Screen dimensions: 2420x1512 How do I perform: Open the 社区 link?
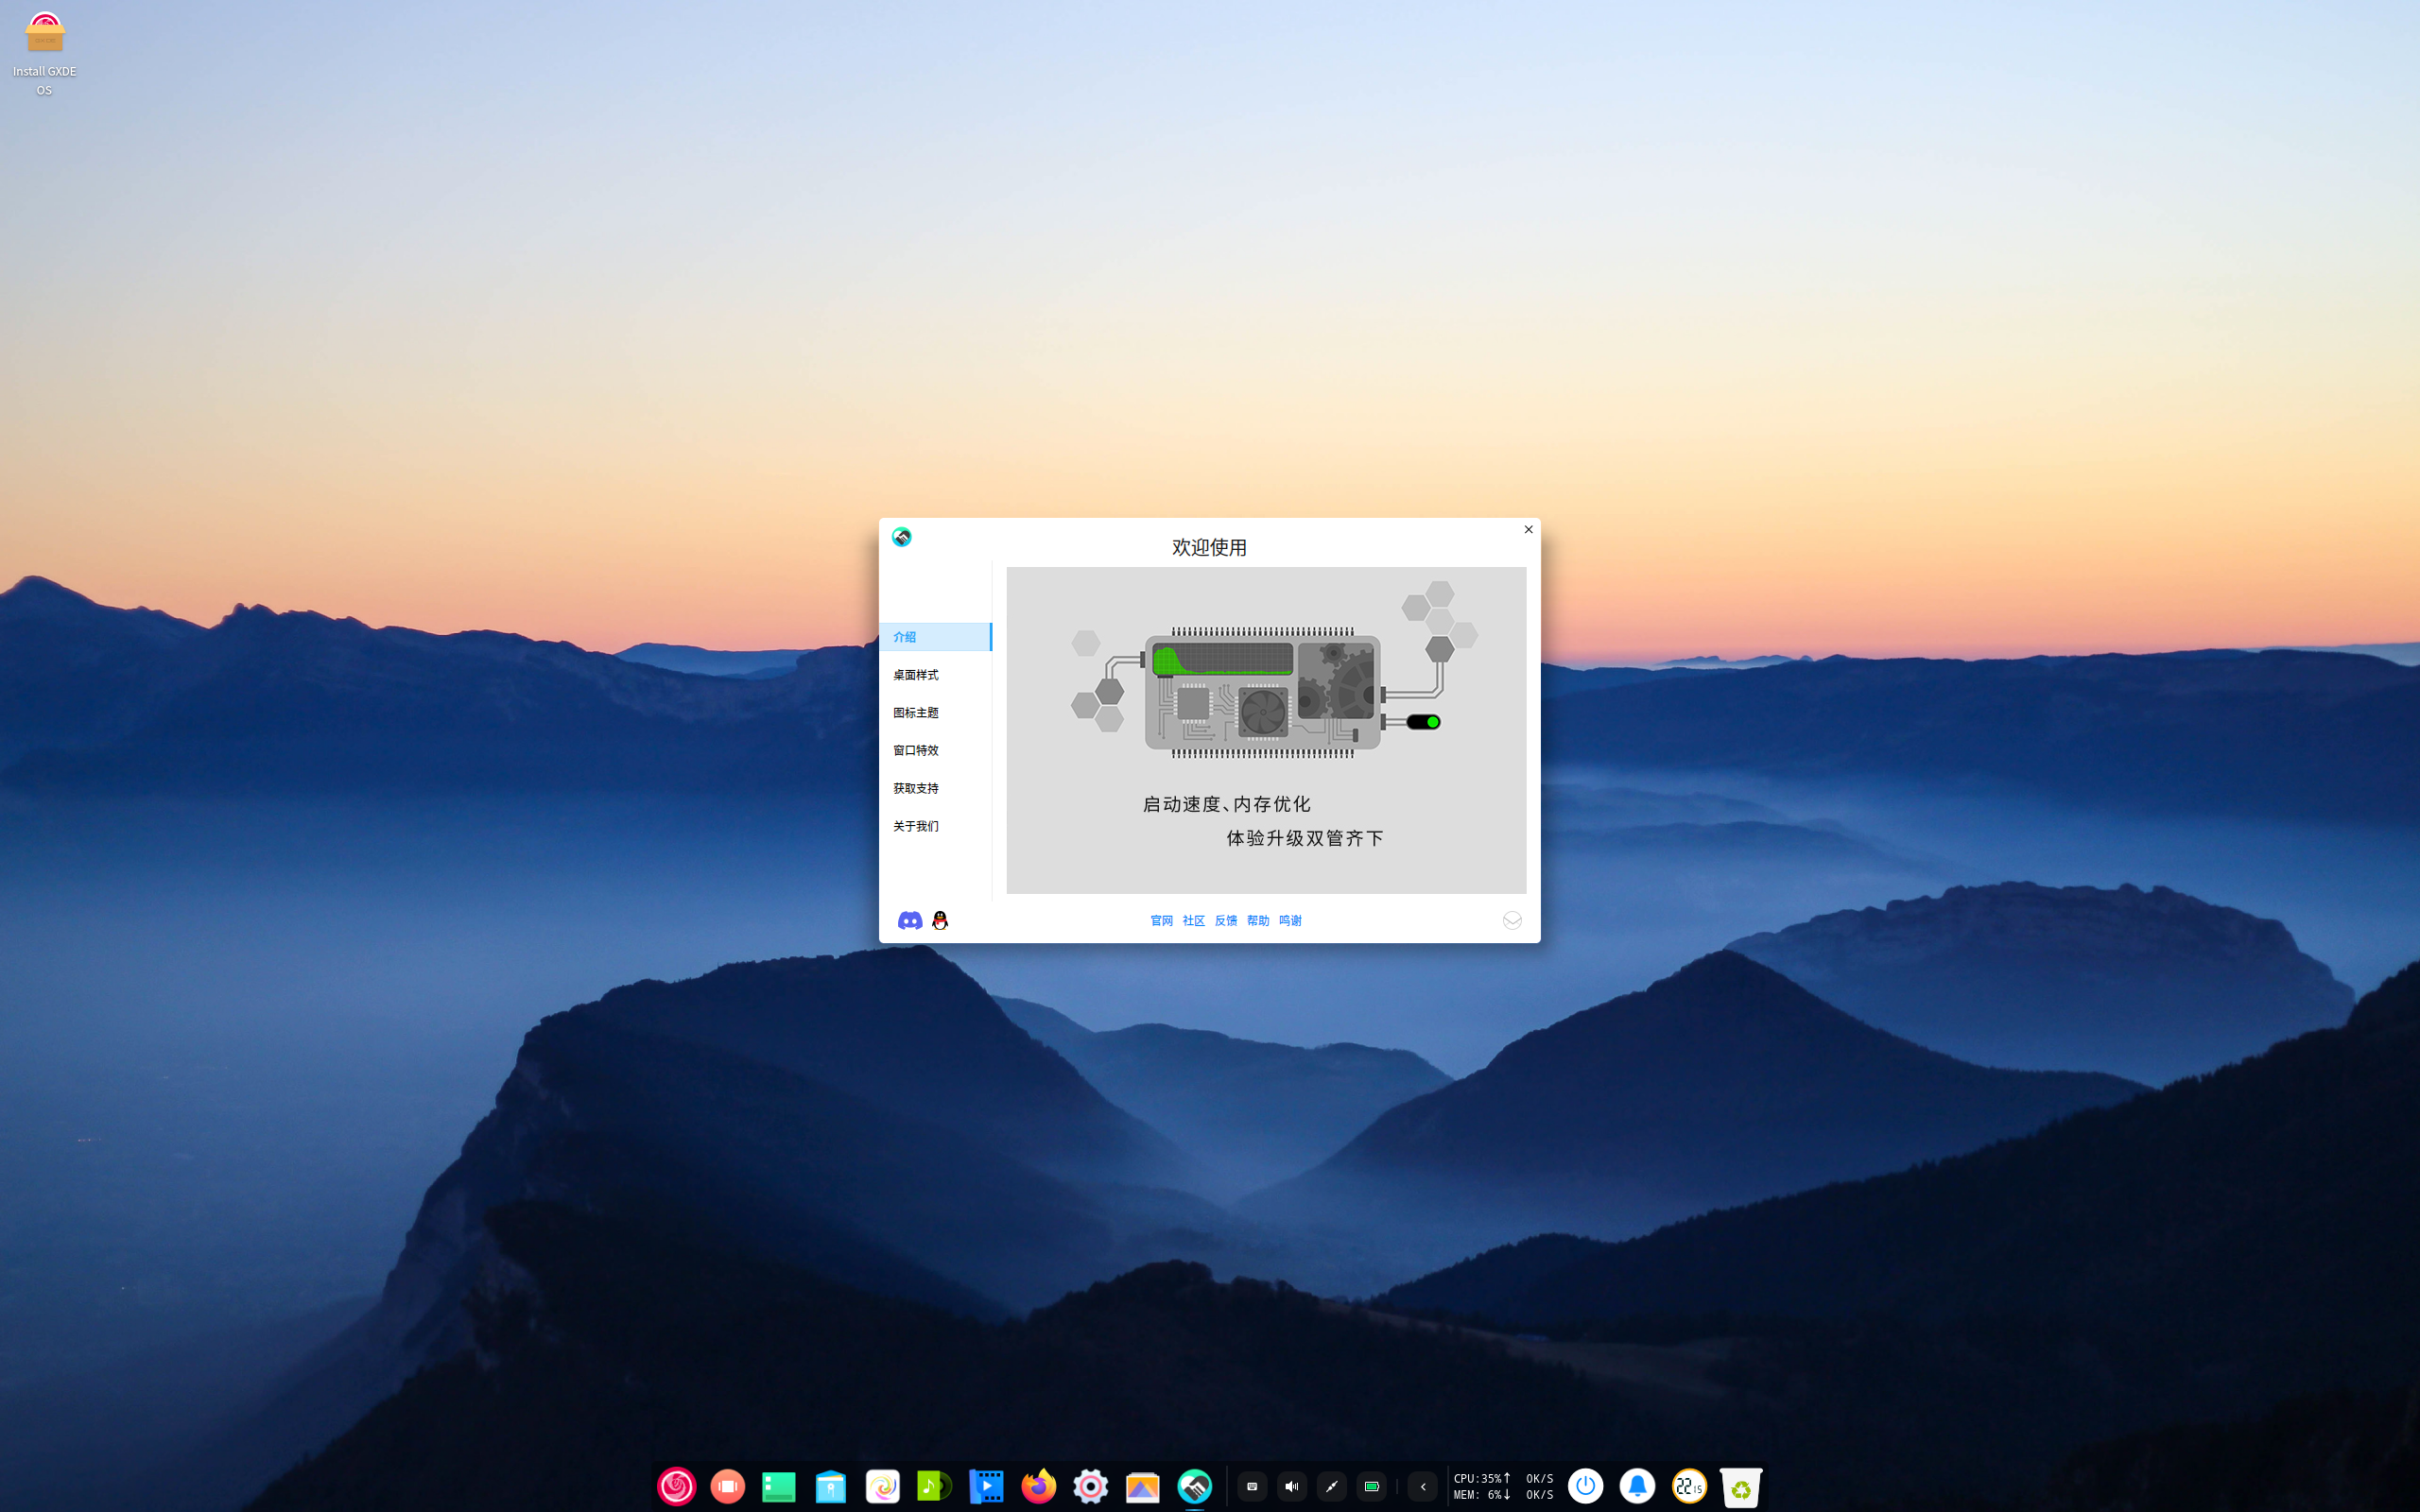pyautogui.click(x=1193, y=920)
